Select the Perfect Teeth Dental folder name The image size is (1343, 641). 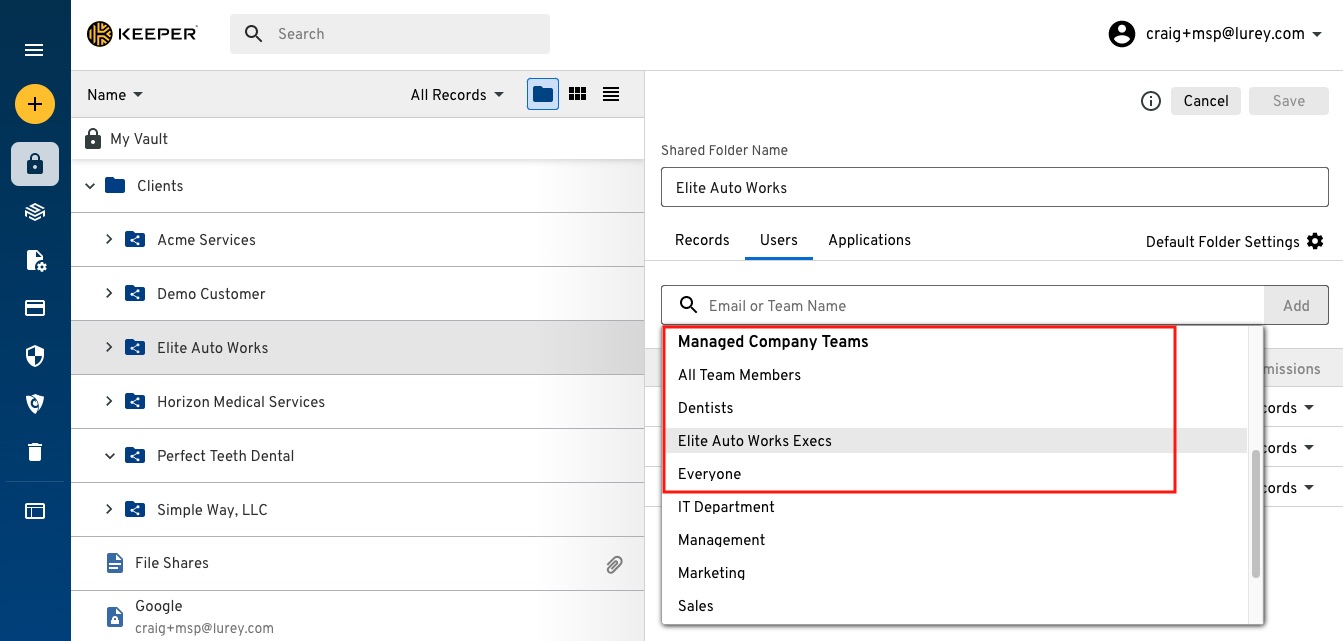pos(226,456)
